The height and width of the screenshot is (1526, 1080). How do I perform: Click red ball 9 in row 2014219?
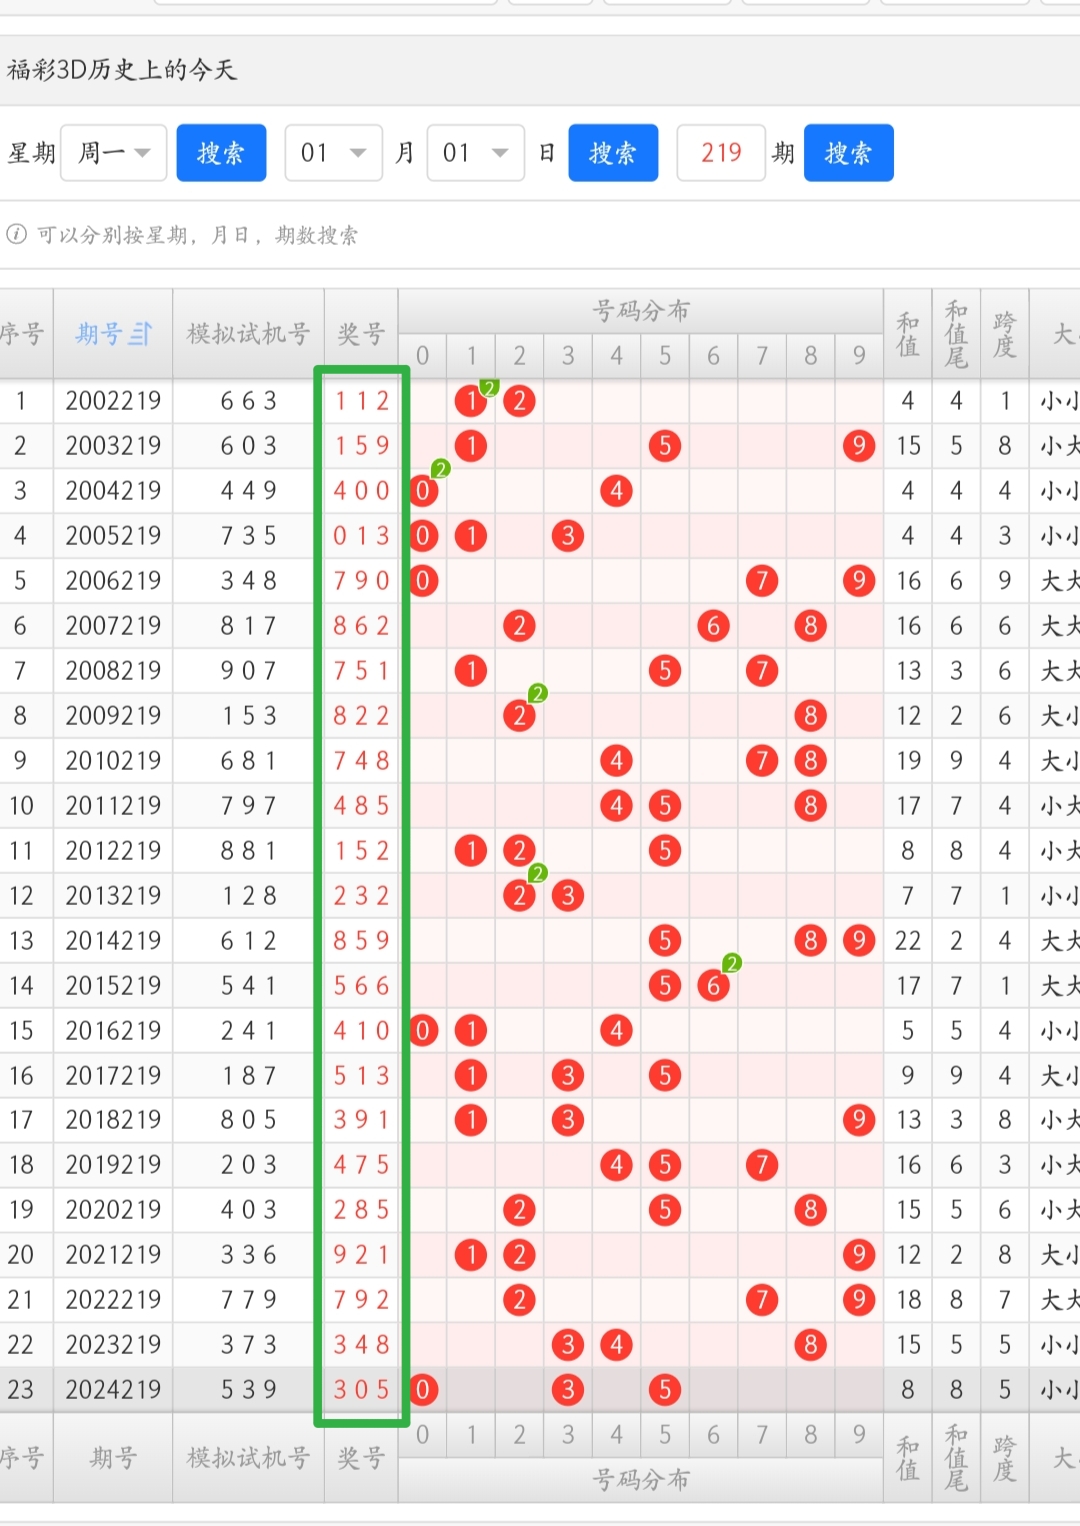pos(859,941)
